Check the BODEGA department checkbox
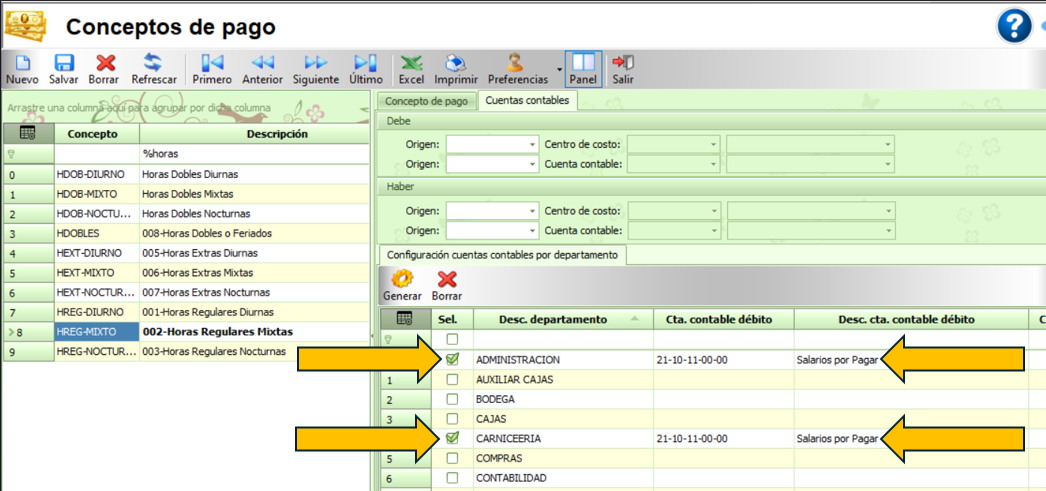Screen dimensions: 1046x491 pyautogui.click(x=452, y=399)
